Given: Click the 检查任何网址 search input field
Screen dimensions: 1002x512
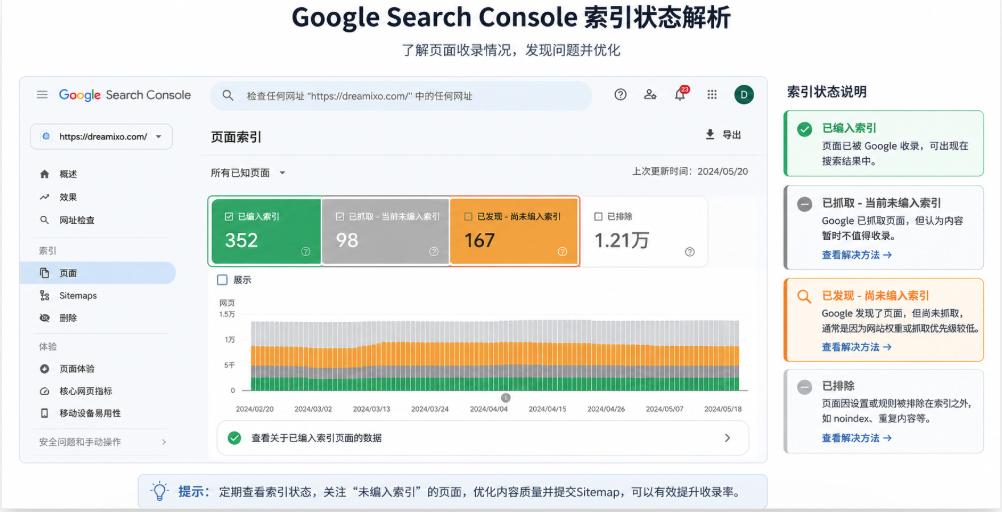Looking at the screenshot, I should click(401, 96).
